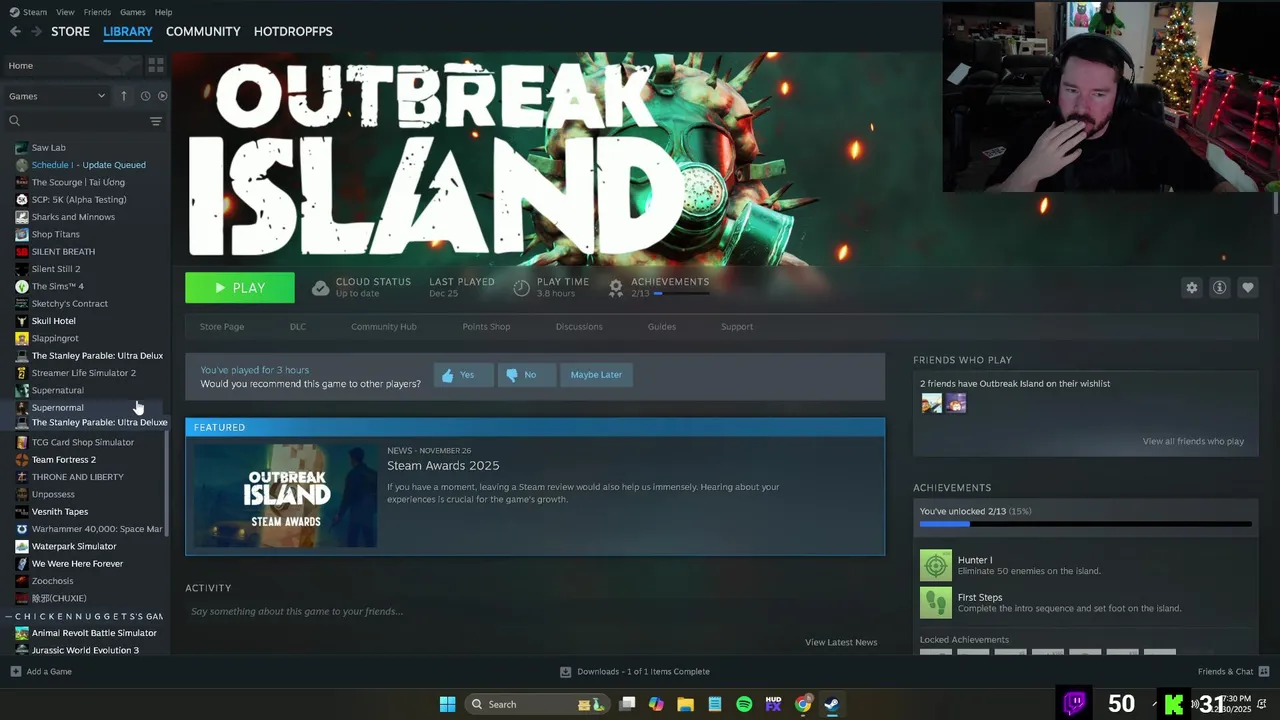Screen dimensions: 1280x720
Task: Select Team Fortress 2 in library
Action: pyautogui.click(x=64, y=459)
